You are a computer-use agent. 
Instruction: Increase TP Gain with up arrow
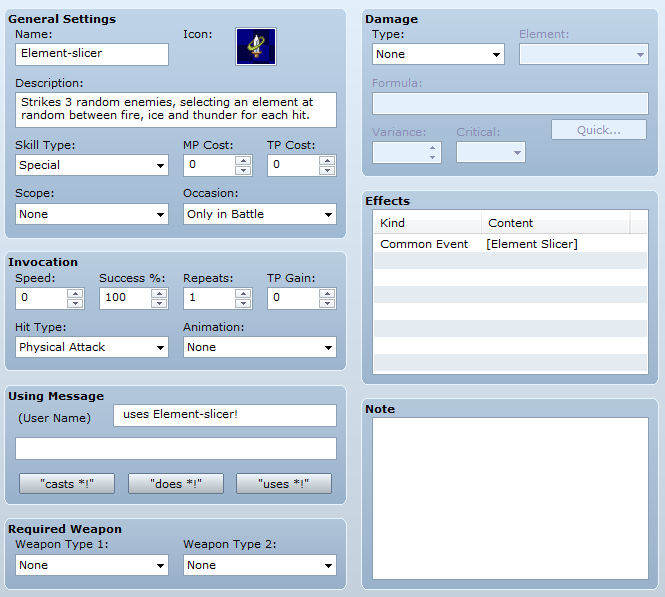point(327,293)
